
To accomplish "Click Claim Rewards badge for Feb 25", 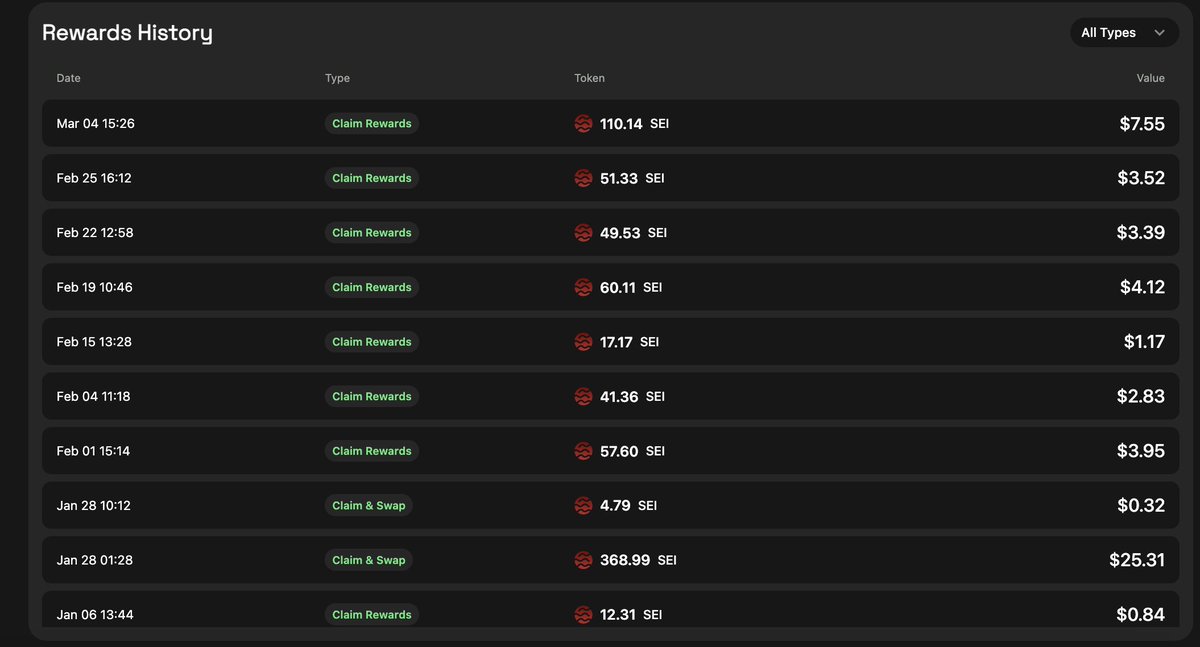I will (x=372, y=178).
